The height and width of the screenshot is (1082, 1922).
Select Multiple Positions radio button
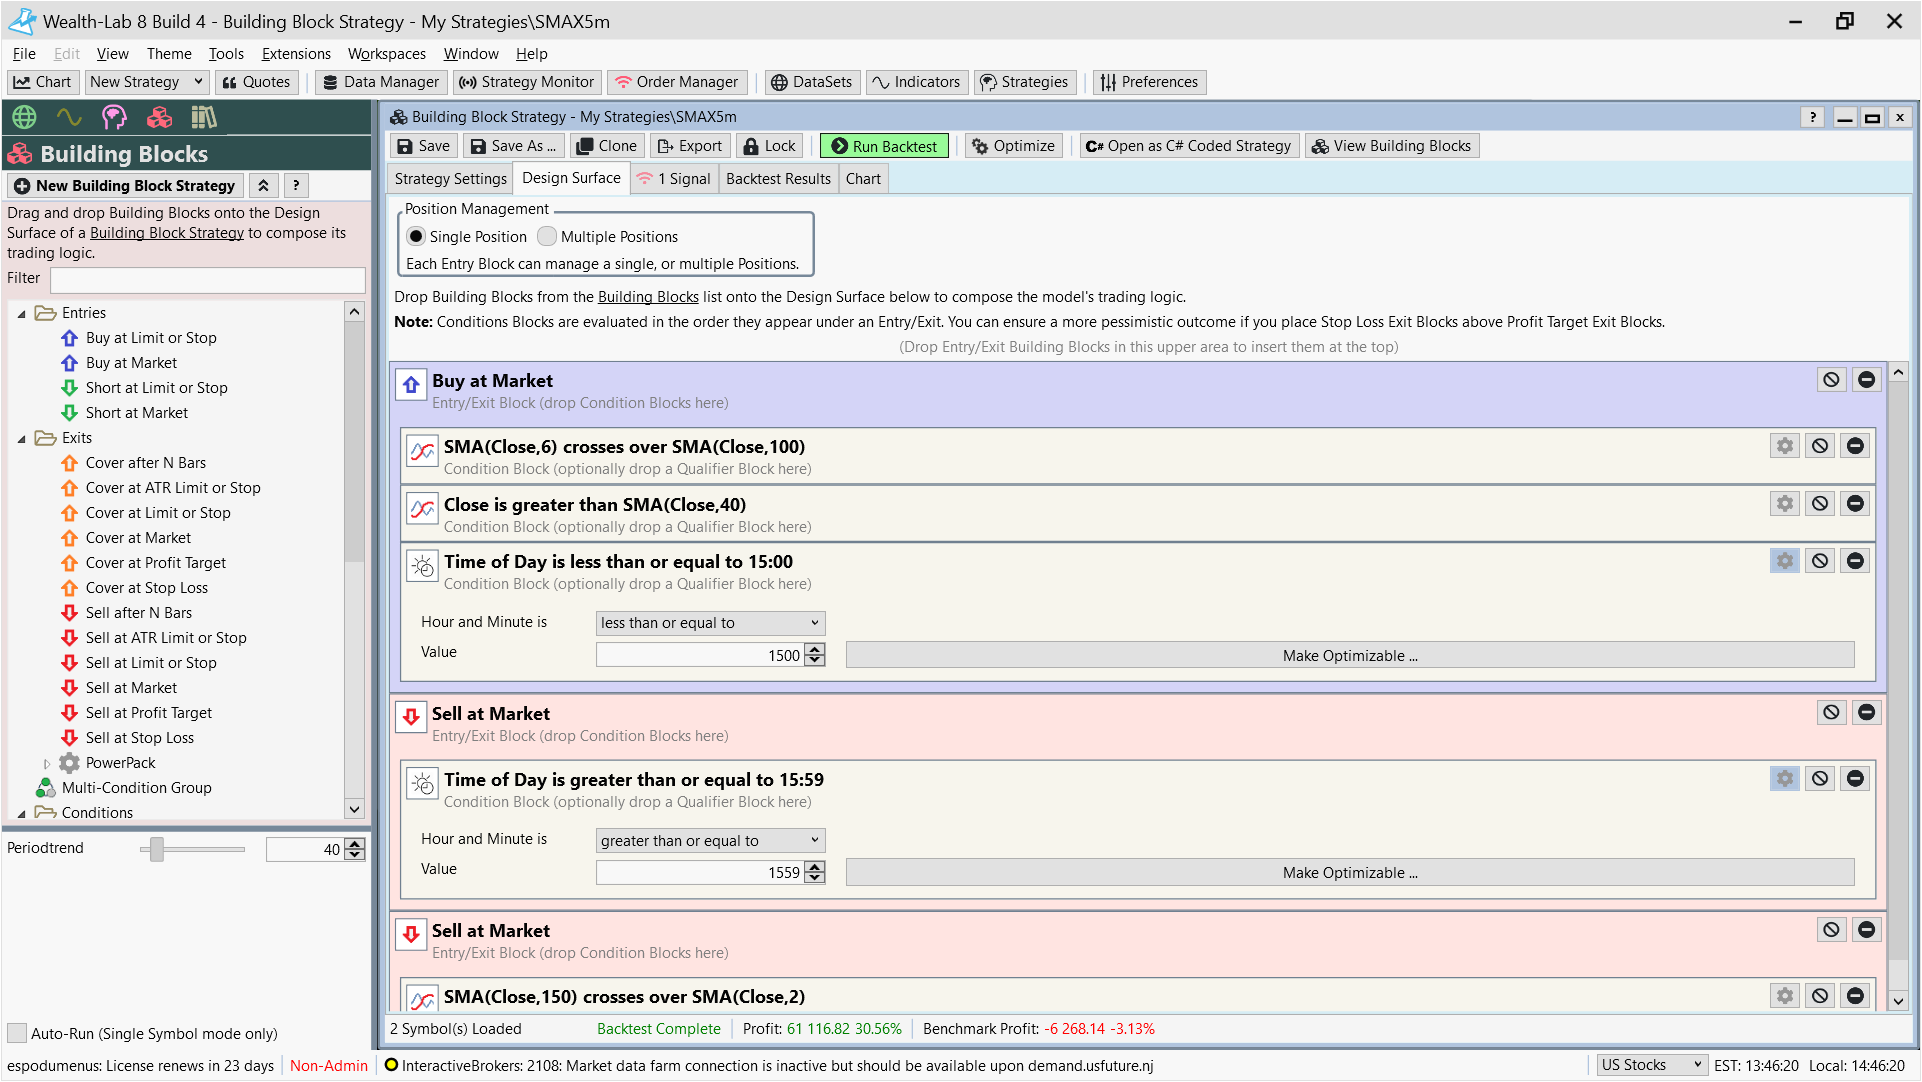point(547,237)
